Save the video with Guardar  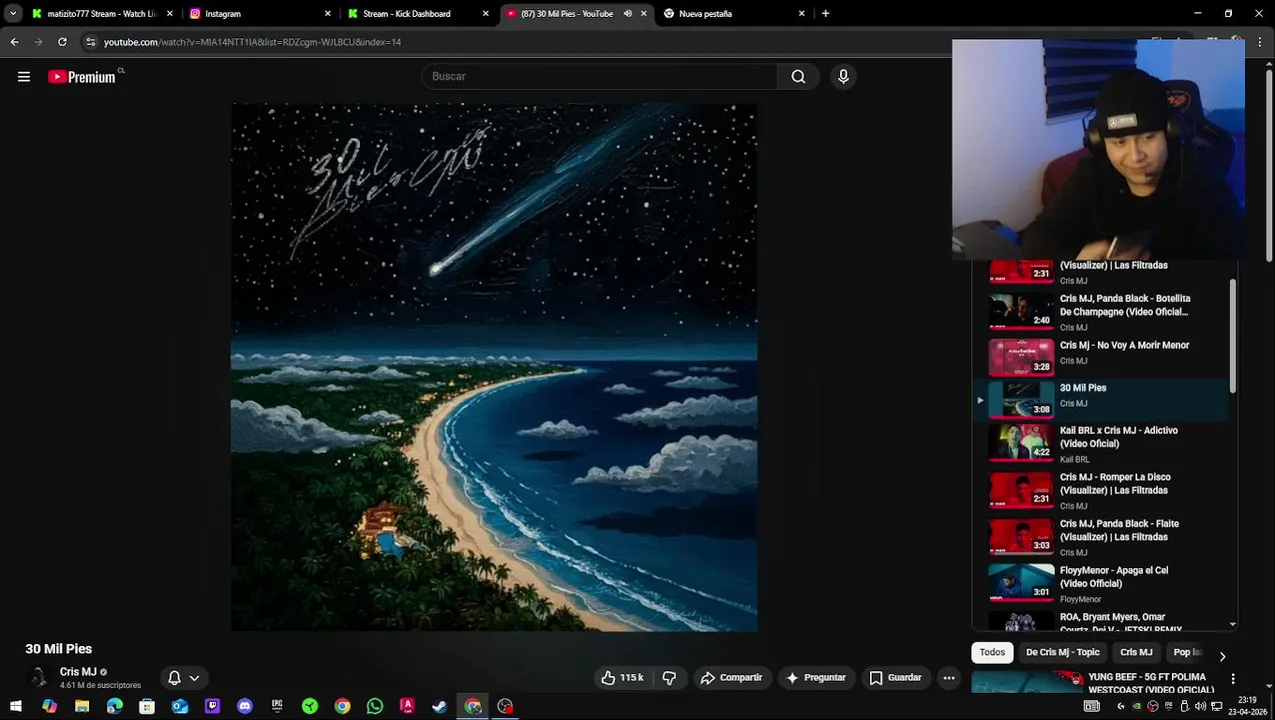(895, 678)
